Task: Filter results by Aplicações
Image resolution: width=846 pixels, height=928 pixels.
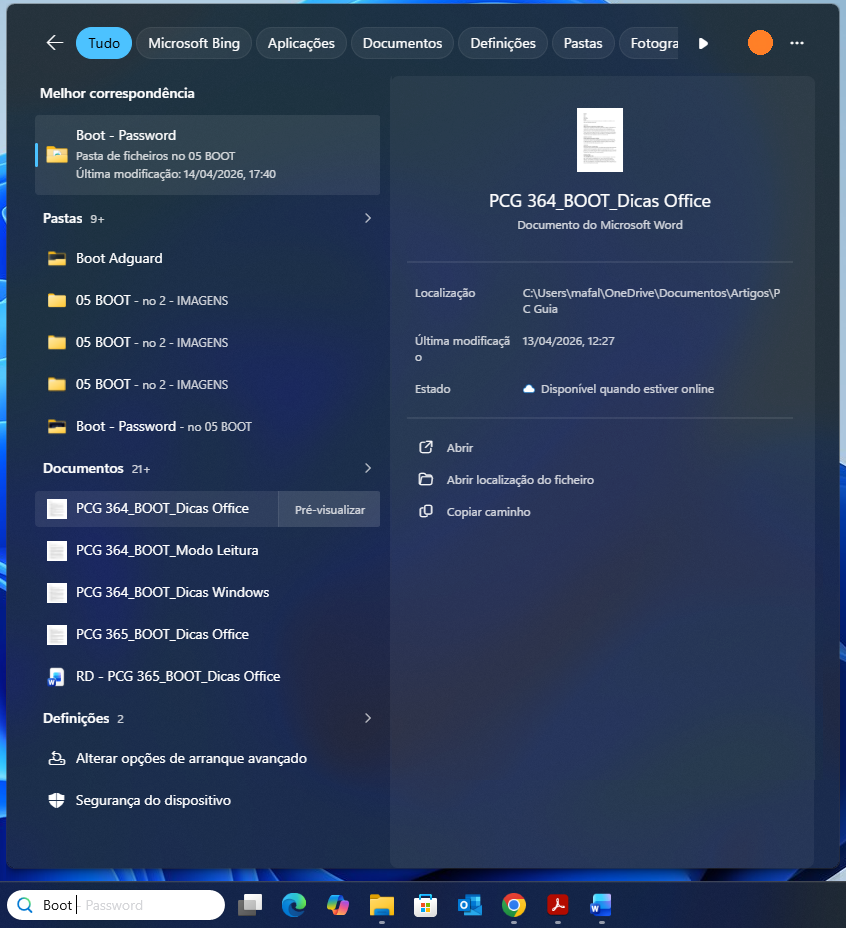Action: [301, 43]
